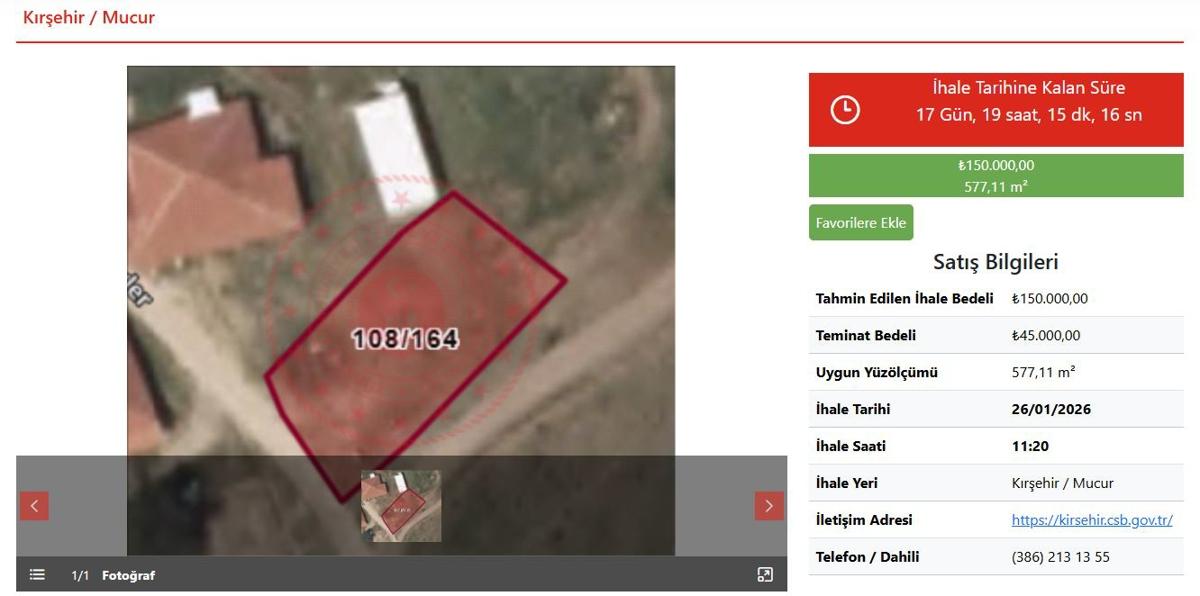Image resolution: width=1200 pixels, height=596 pixels.
Task: Click the green ₺150.000,00 price banner
Action: [996, 175]
